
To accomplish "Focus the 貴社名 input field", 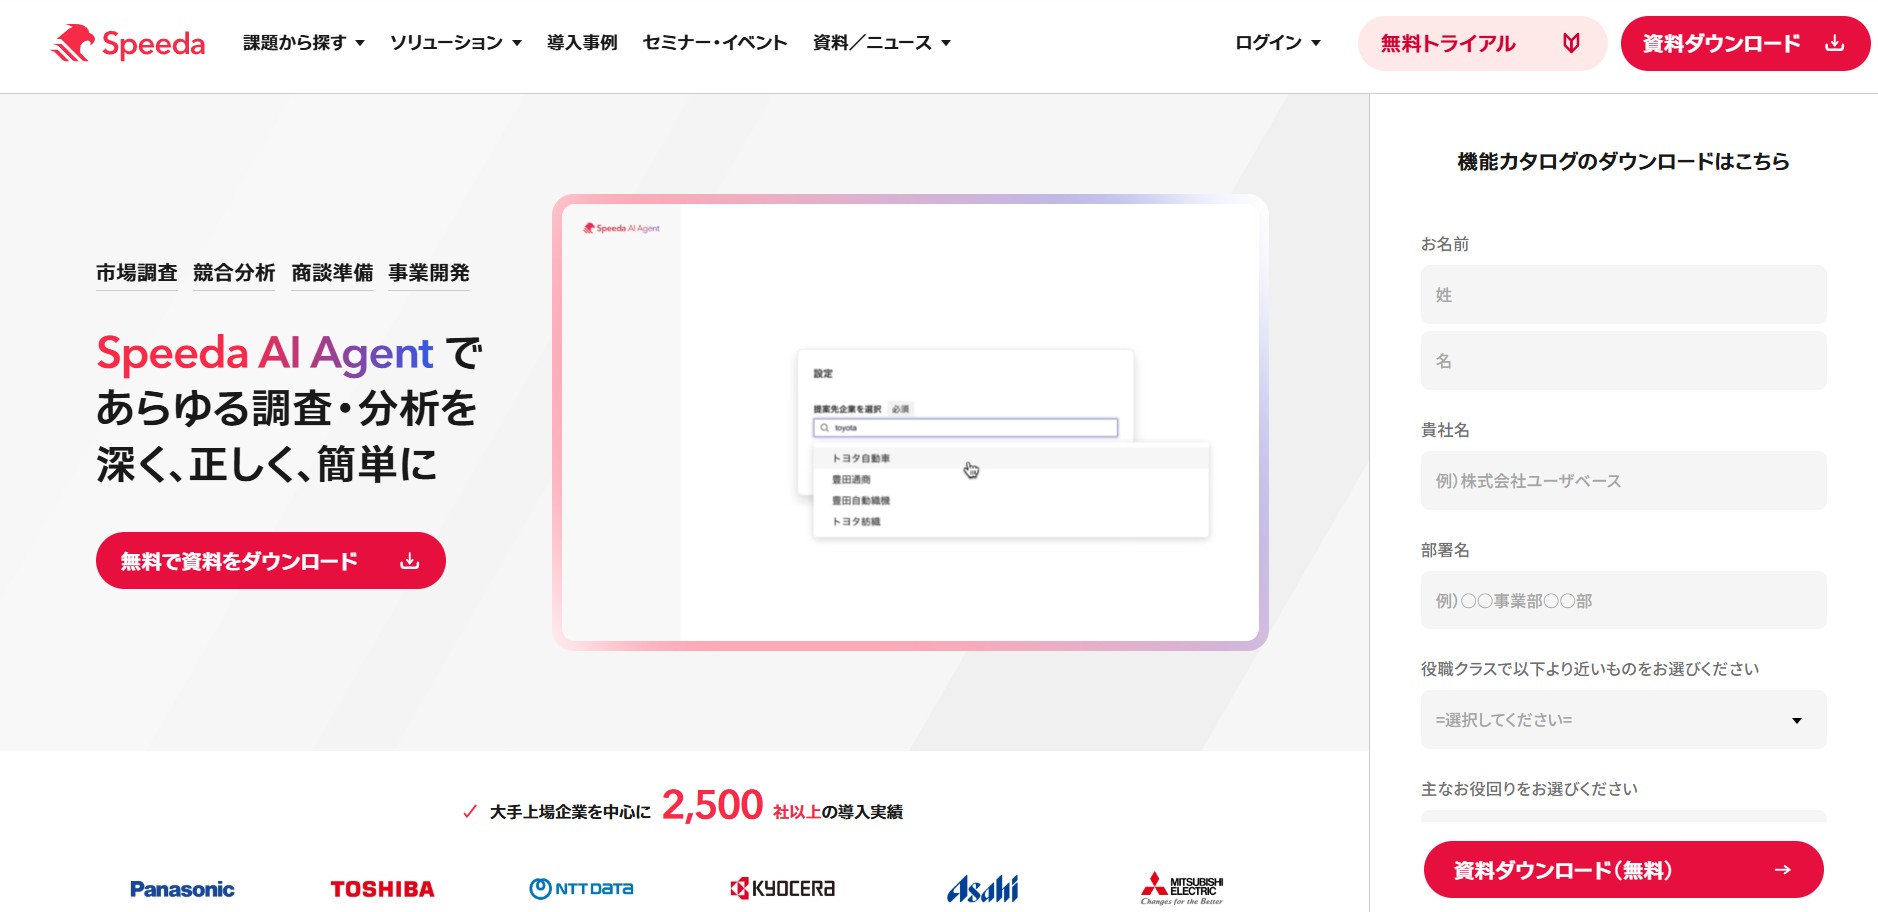I will (1623, 481).
